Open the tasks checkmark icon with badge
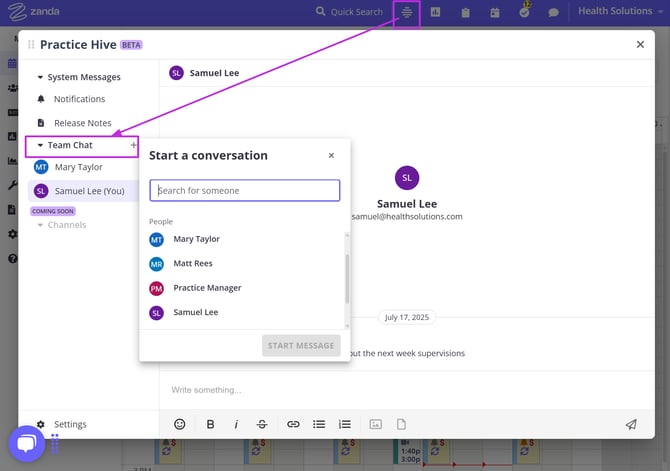 pyautogui.click(x=524, y=12)
